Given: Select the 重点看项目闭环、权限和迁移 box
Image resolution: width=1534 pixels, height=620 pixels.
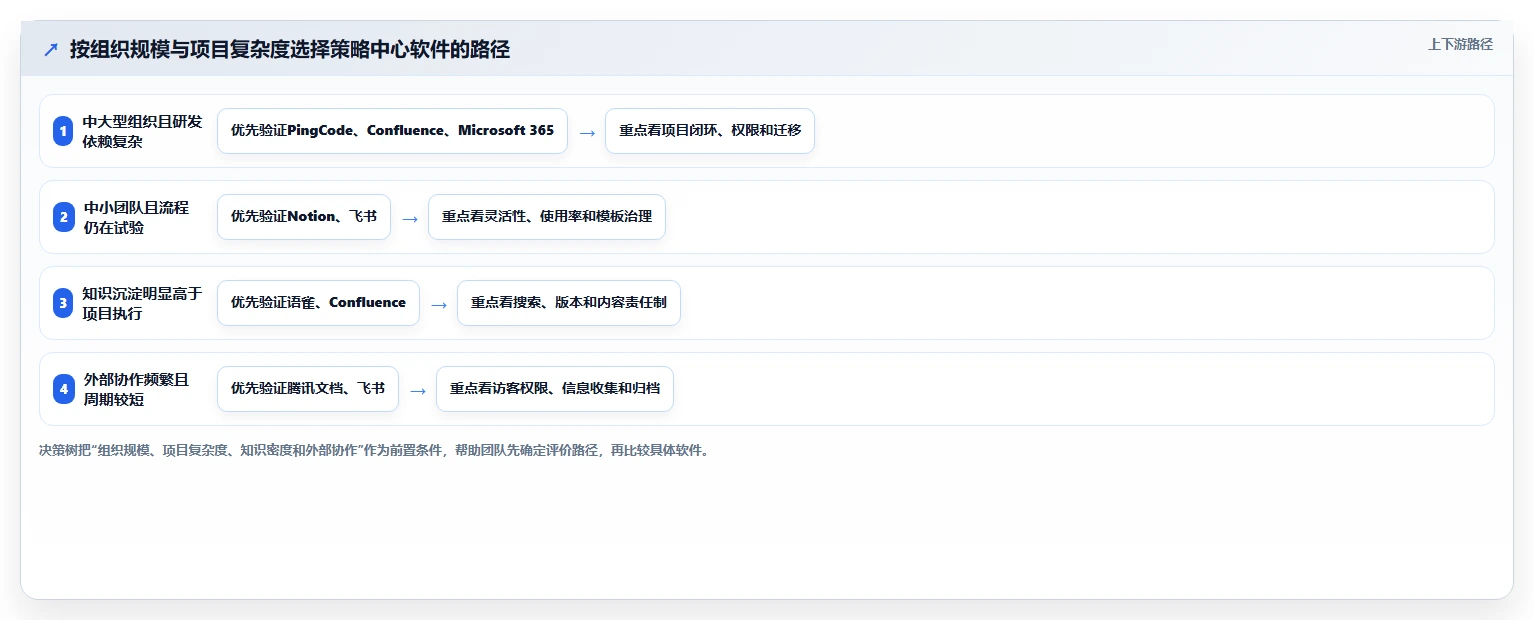Looking at the screenshot, I should [x=710, y=131].
